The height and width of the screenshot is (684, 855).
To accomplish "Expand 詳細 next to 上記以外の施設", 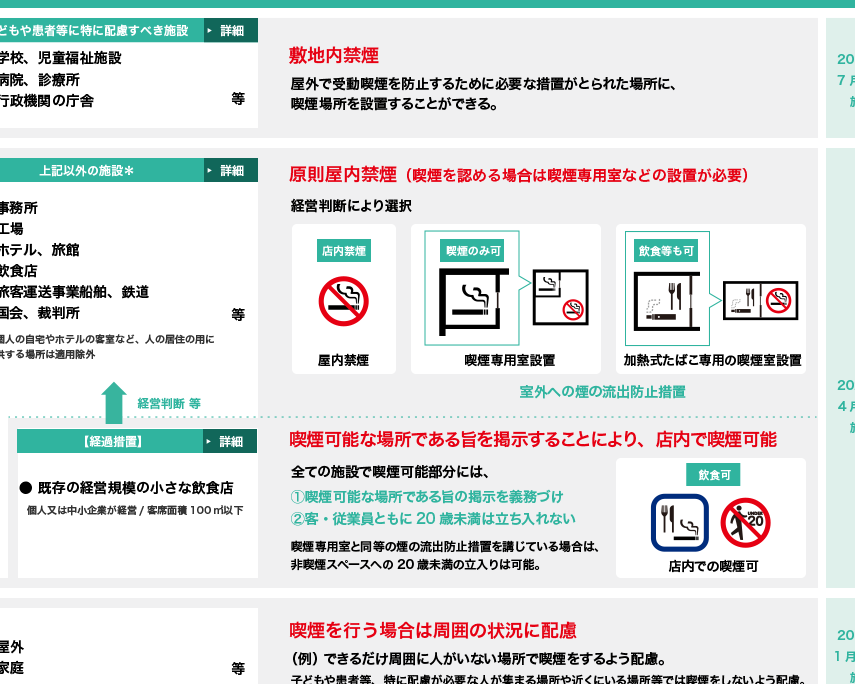I will click(x=230, y=171).
